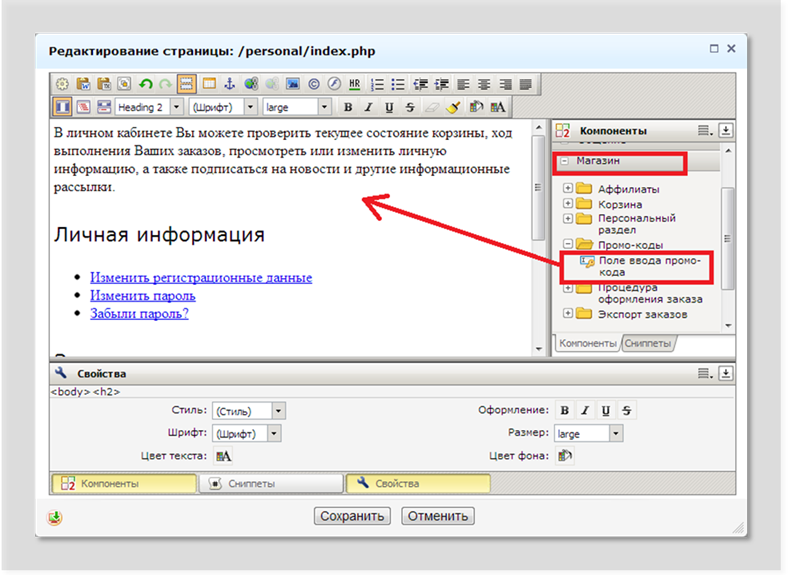This screenshot has height=575, width=788.
Task: Toggle strikethrough in the Оформление row
Action: 626,411
